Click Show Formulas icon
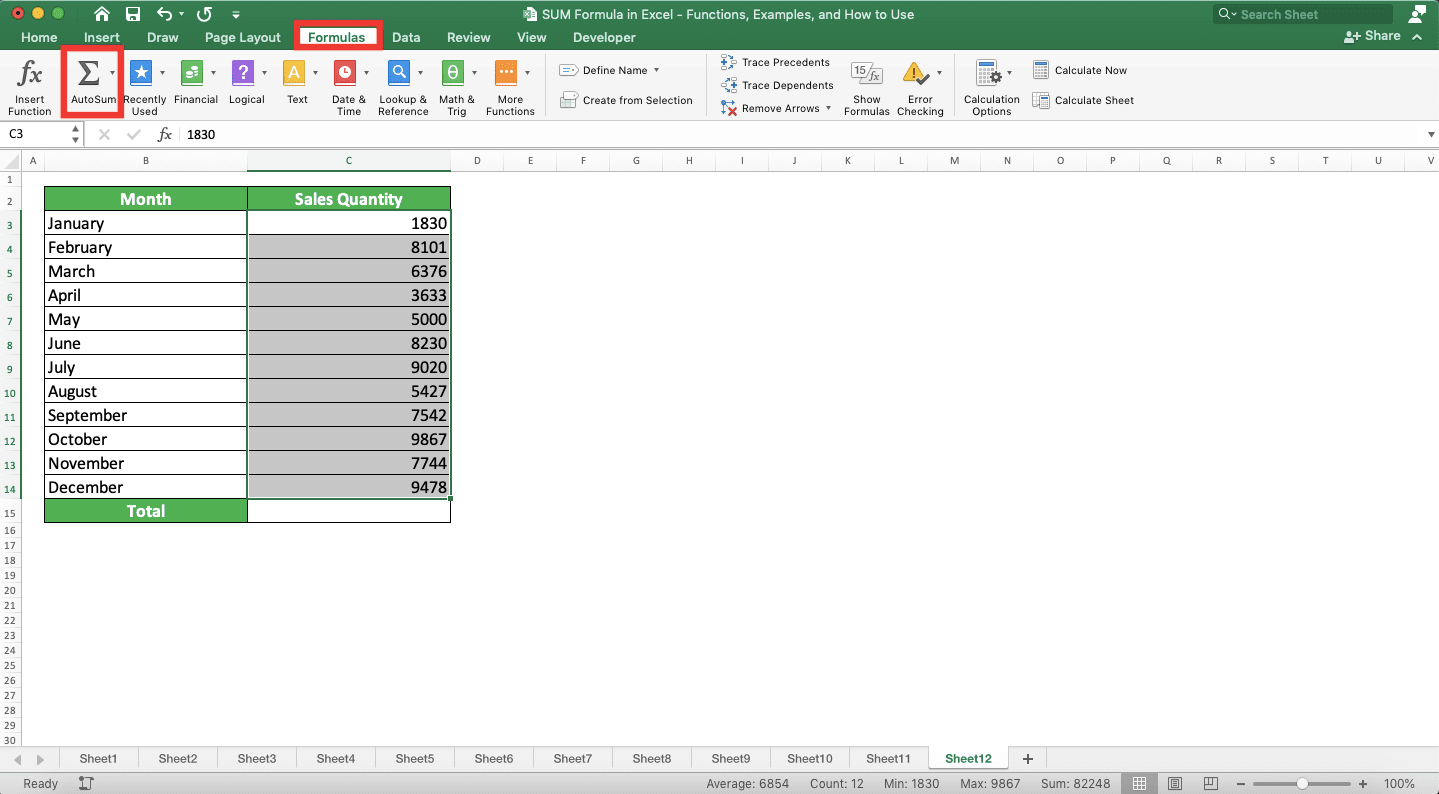Screen dimensions: 1439x794 point(866,73)
